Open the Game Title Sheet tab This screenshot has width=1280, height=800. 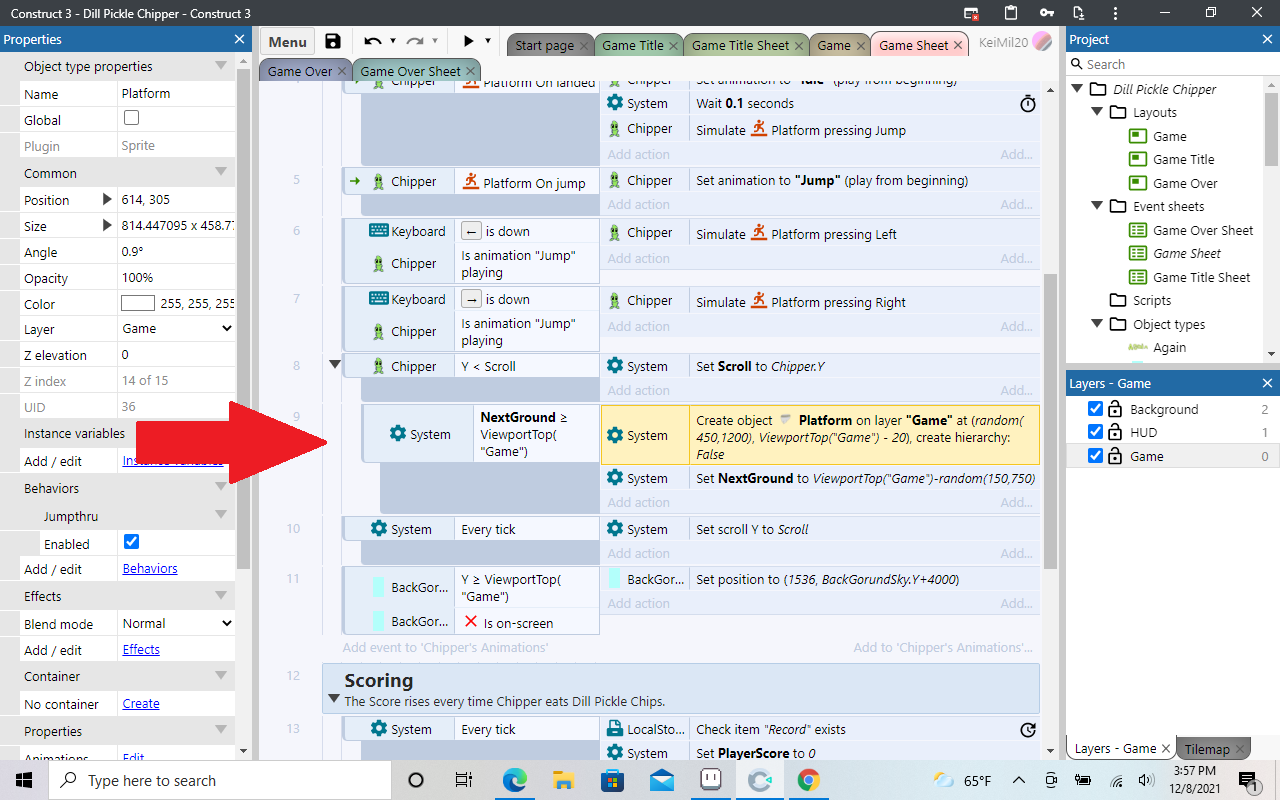[x=740, y=45]
